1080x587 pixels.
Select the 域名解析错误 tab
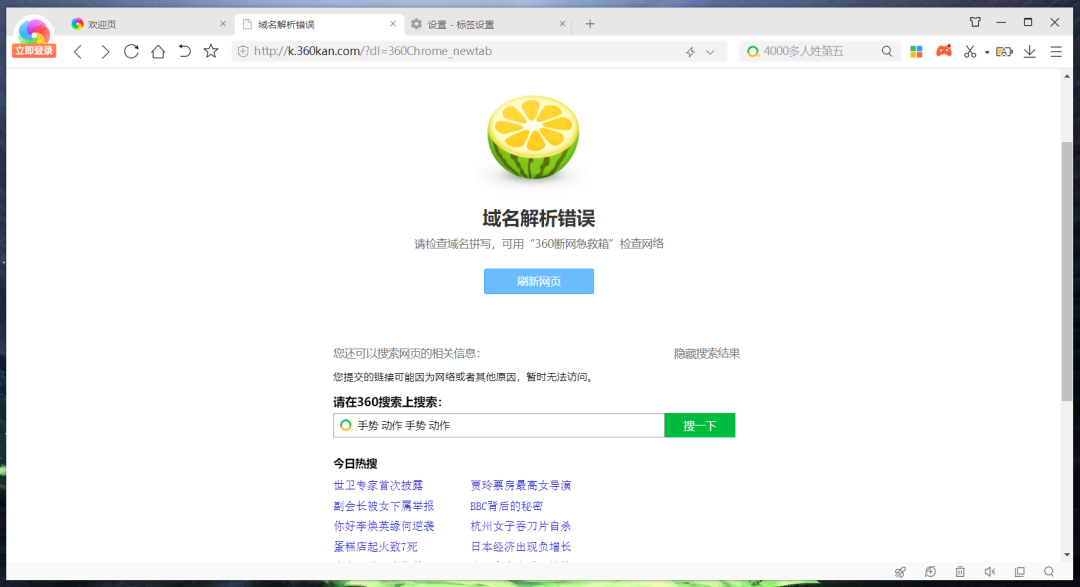coord(317,24)
